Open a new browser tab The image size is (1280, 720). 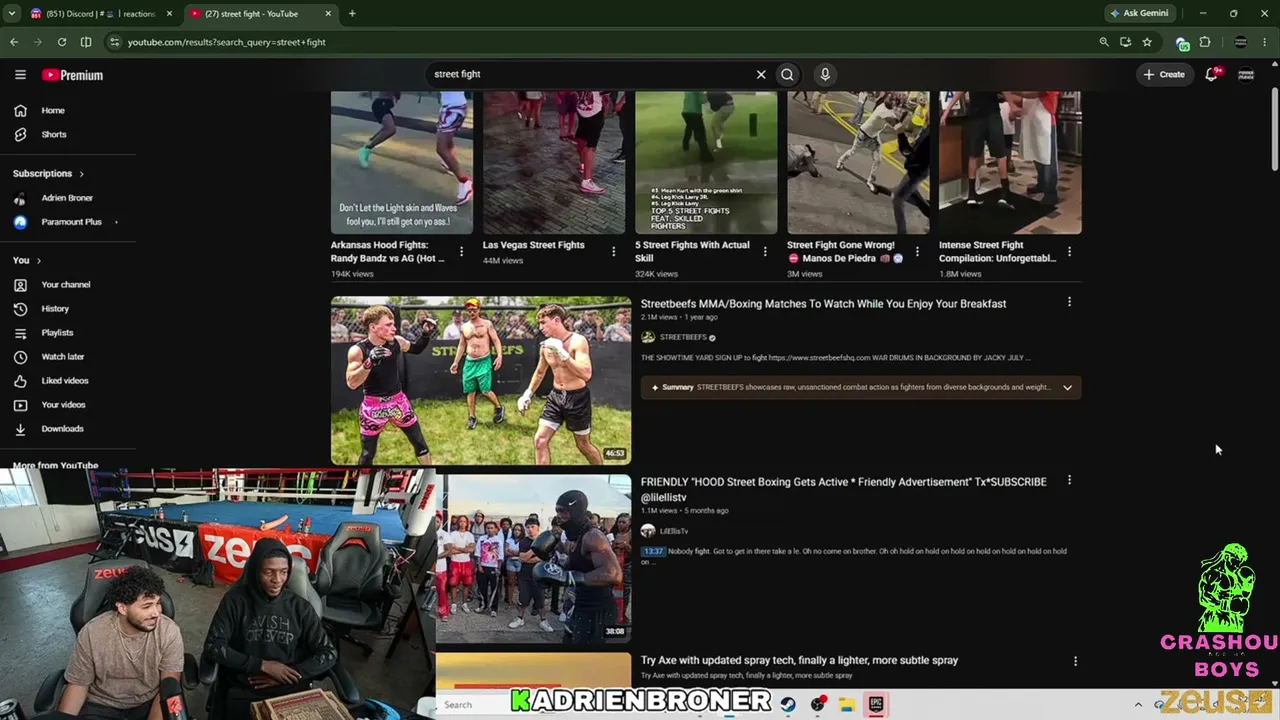352,14
